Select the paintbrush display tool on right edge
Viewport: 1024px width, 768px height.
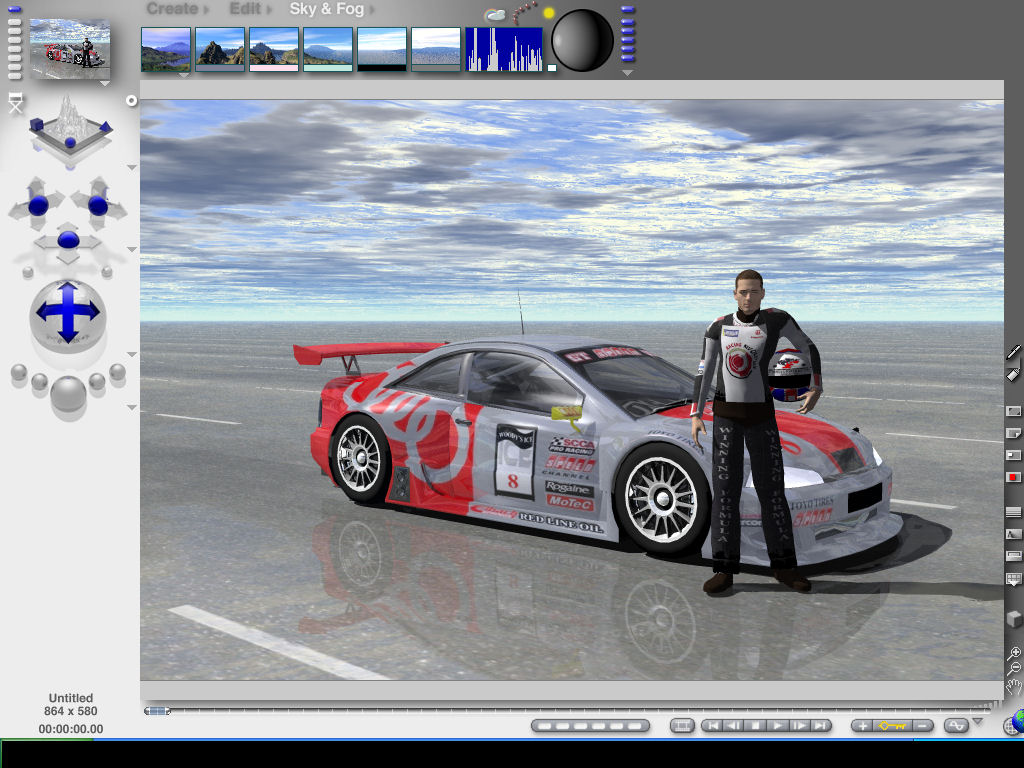point(1013,353)
